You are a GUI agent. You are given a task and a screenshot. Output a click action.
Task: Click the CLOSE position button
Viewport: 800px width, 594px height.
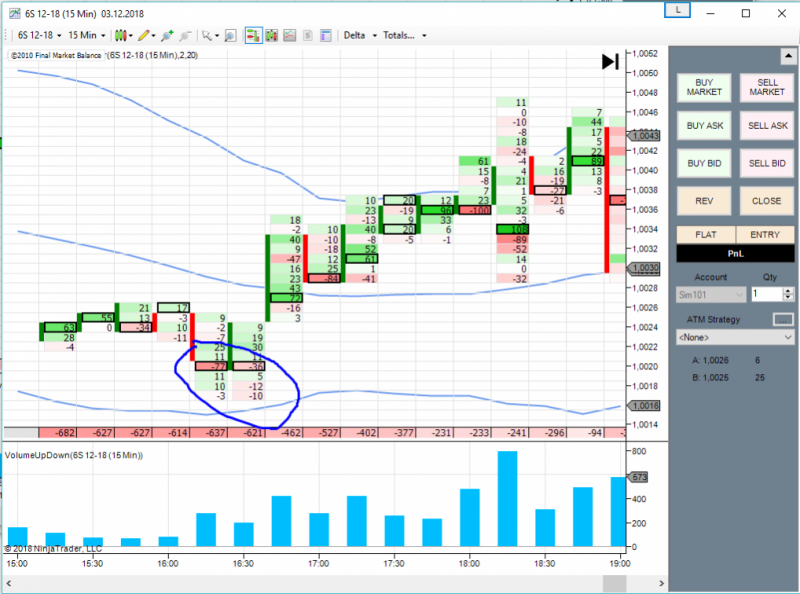767,201
